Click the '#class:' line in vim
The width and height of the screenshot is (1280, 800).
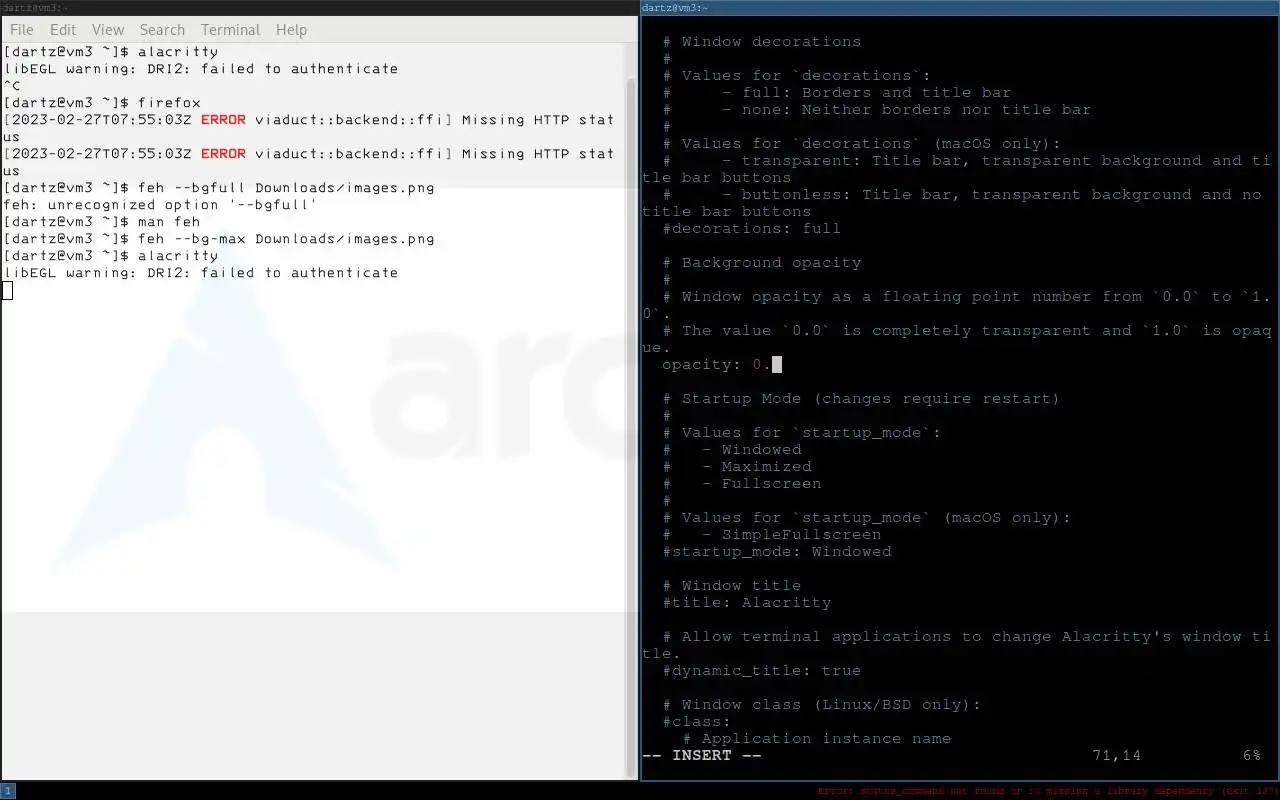pyautogui.click(x=696, y=722)
